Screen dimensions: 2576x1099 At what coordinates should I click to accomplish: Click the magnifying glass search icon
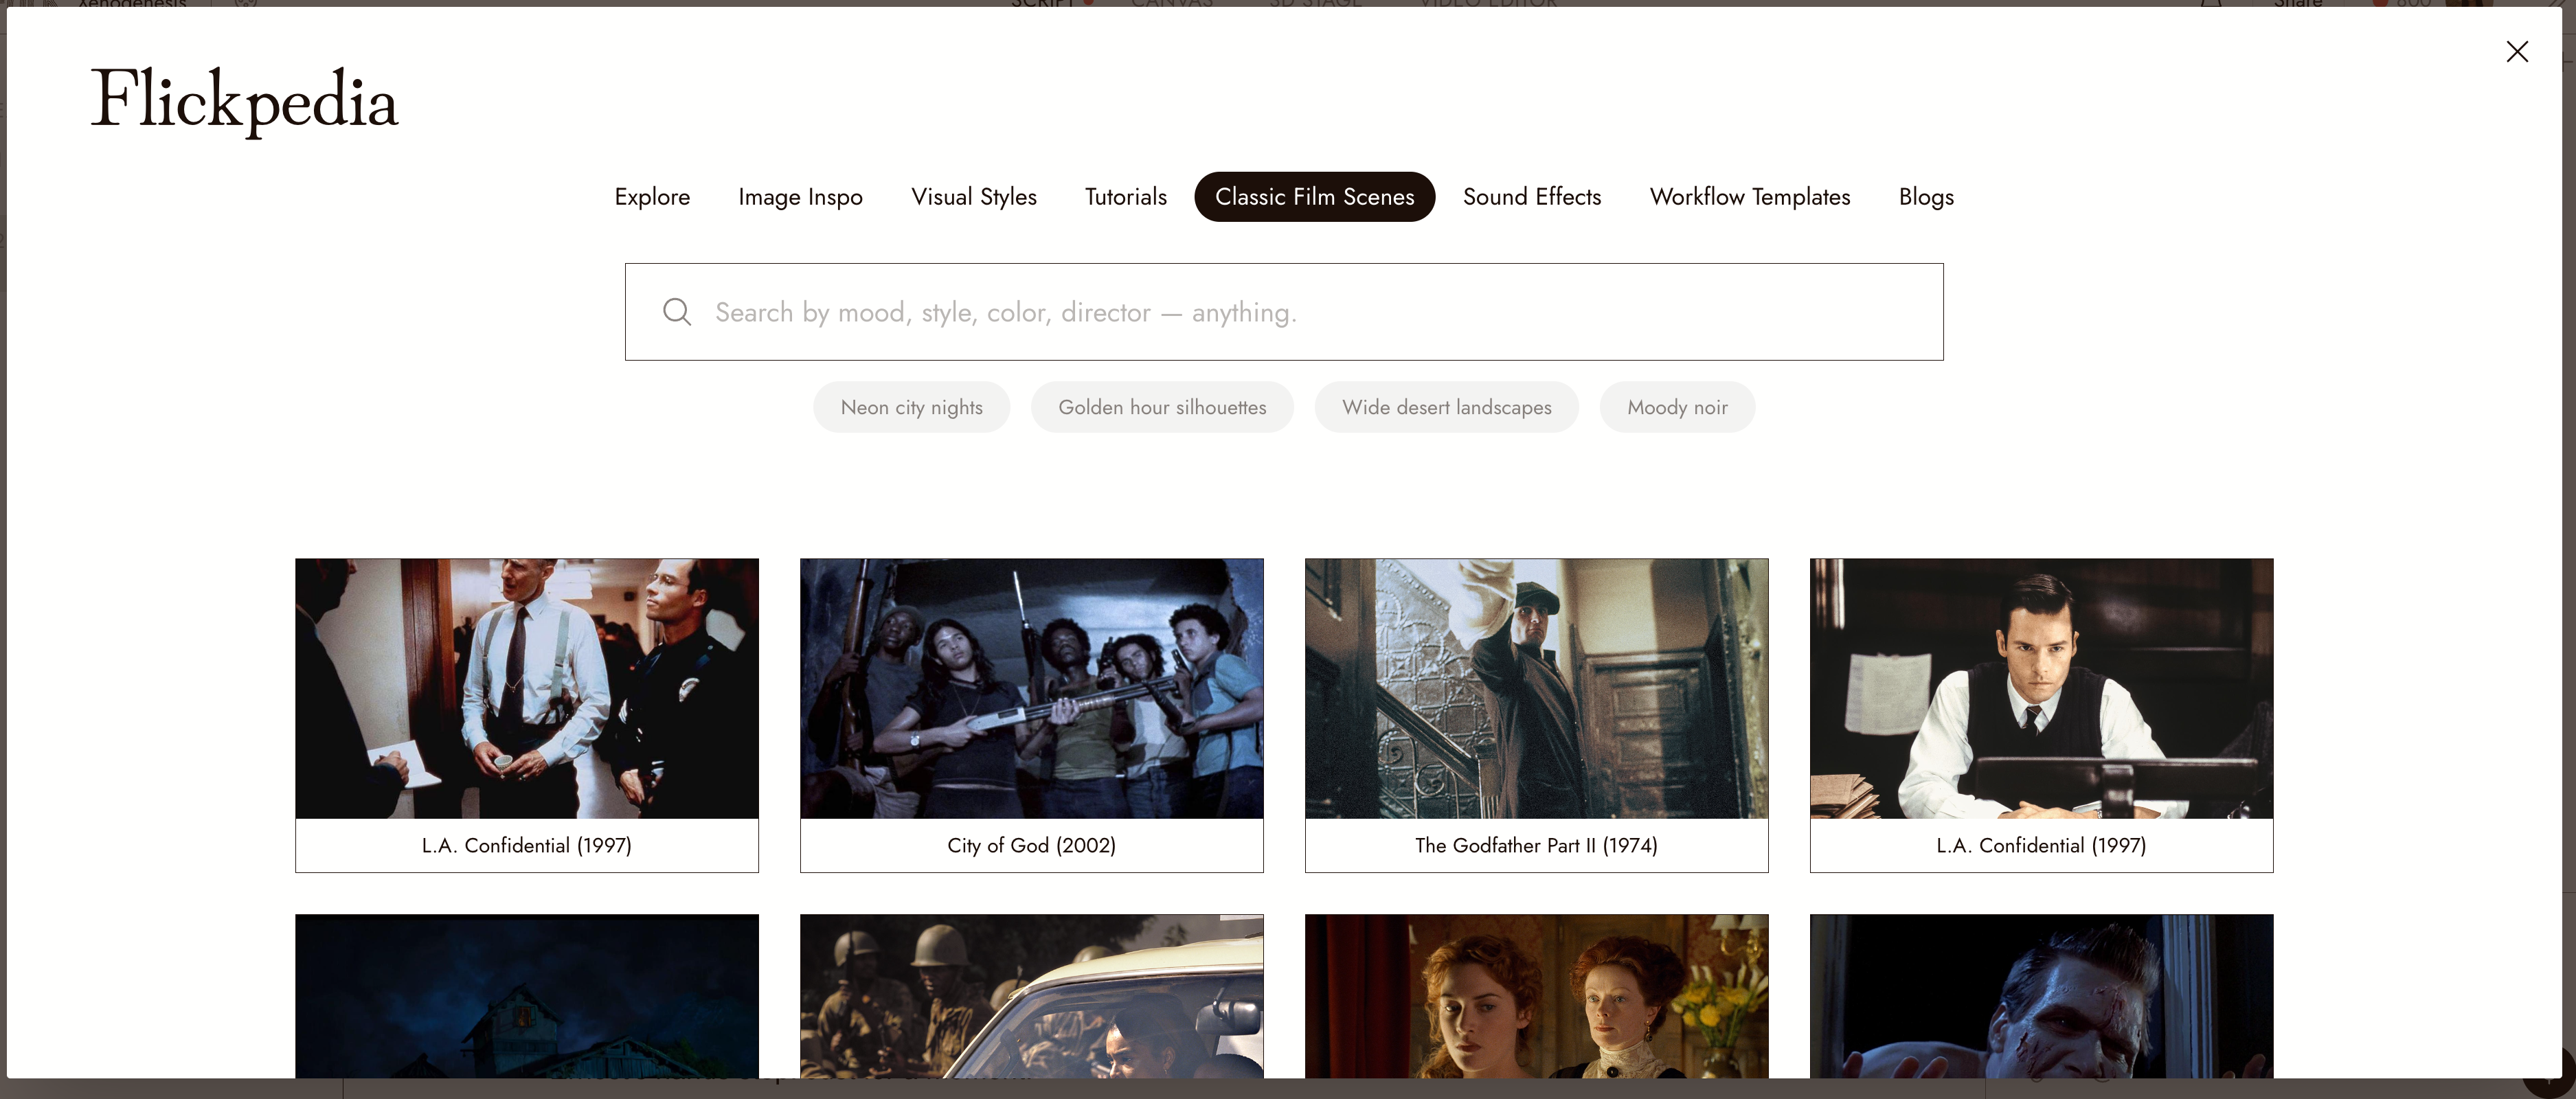[x=677, y=312]
